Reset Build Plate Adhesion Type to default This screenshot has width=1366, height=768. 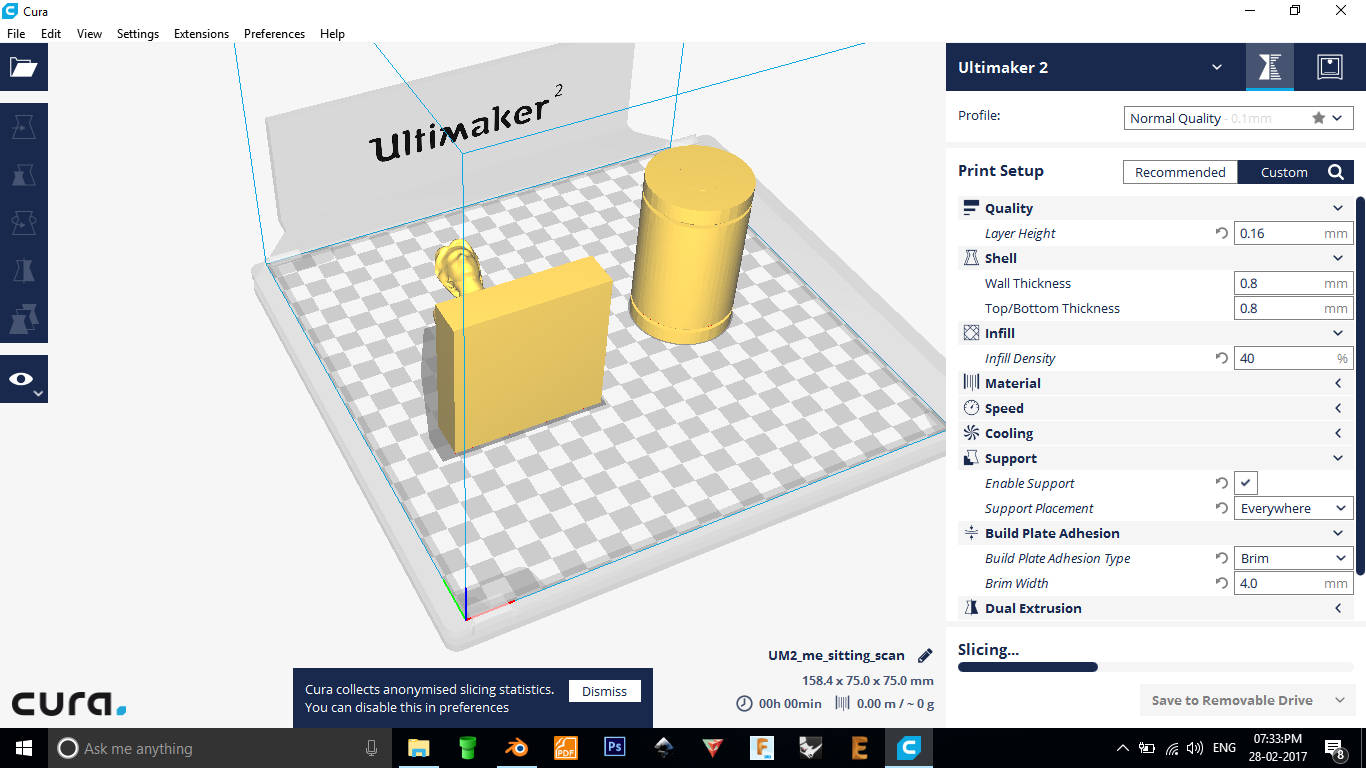(1221, 558)
